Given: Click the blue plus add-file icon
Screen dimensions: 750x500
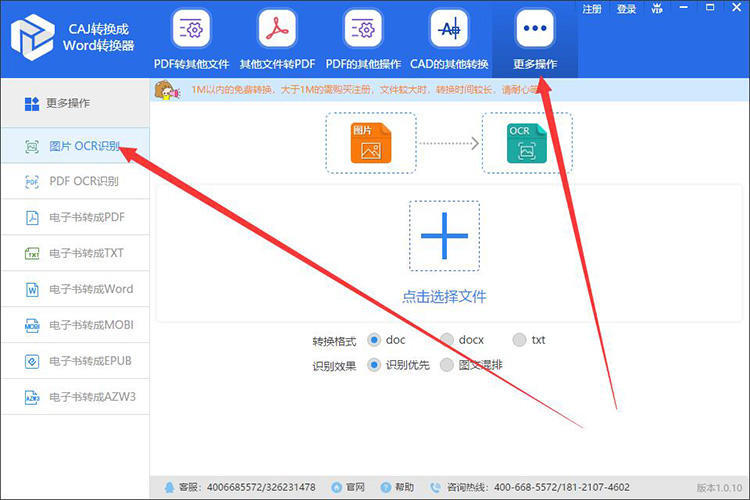Looking at the screenshot, I should point(444,236).
